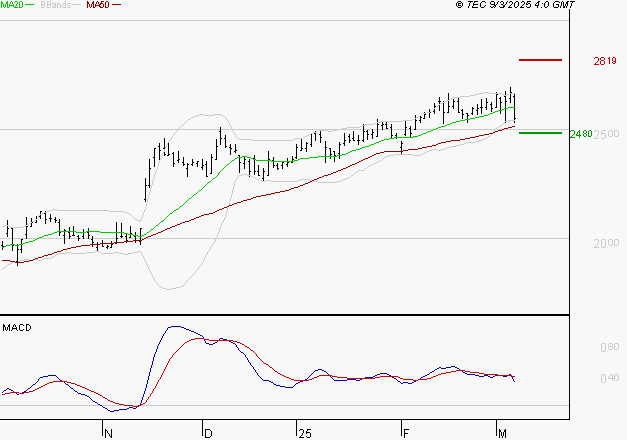Click the red resistance line marker
This screenshot has height=440, width=627.
point(540,60)
